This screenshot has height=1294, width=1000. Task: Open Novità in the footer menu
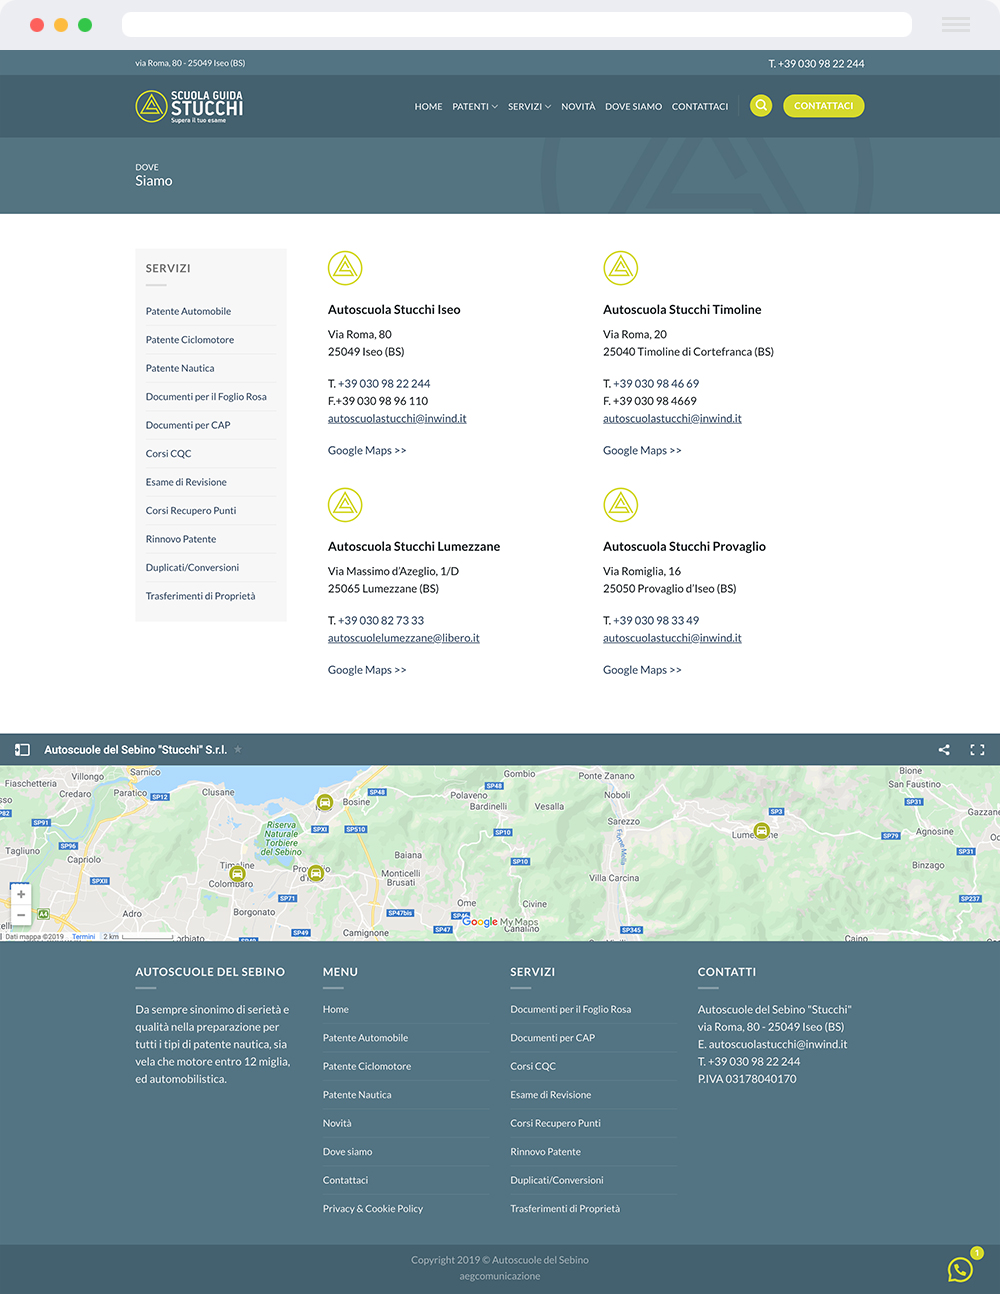(x=337, y=1124)
